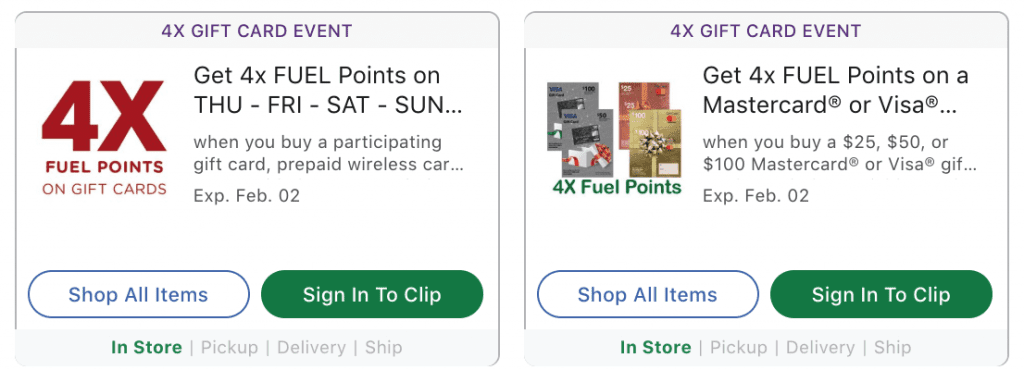1024x370 pixels.
Task: Click the red 4X Fuel Points logo
Action: pos(104,138)
